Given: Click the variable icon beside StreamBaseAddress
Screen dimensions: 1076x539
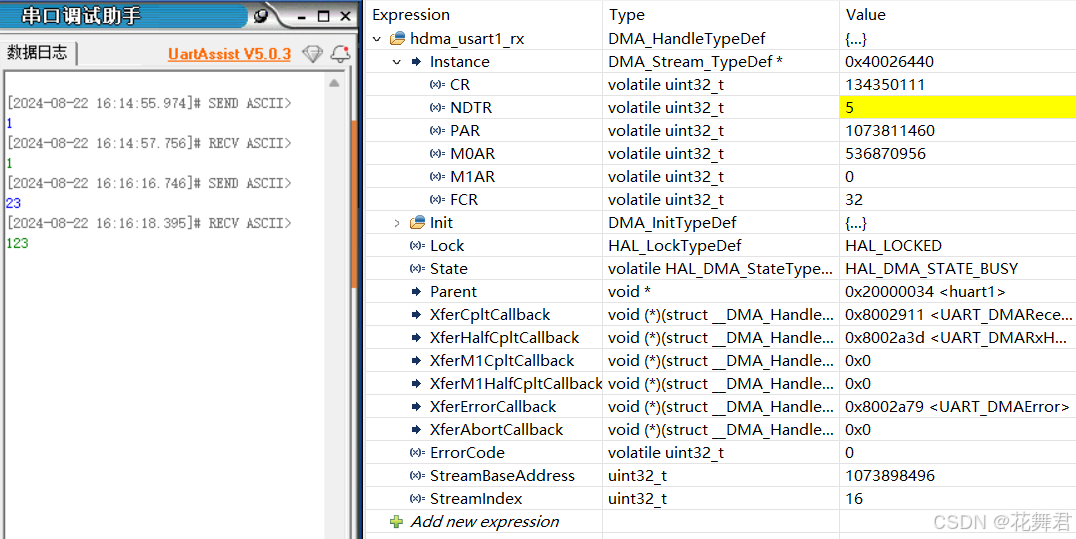Looking at the screenshot, I should click(417, 476).
